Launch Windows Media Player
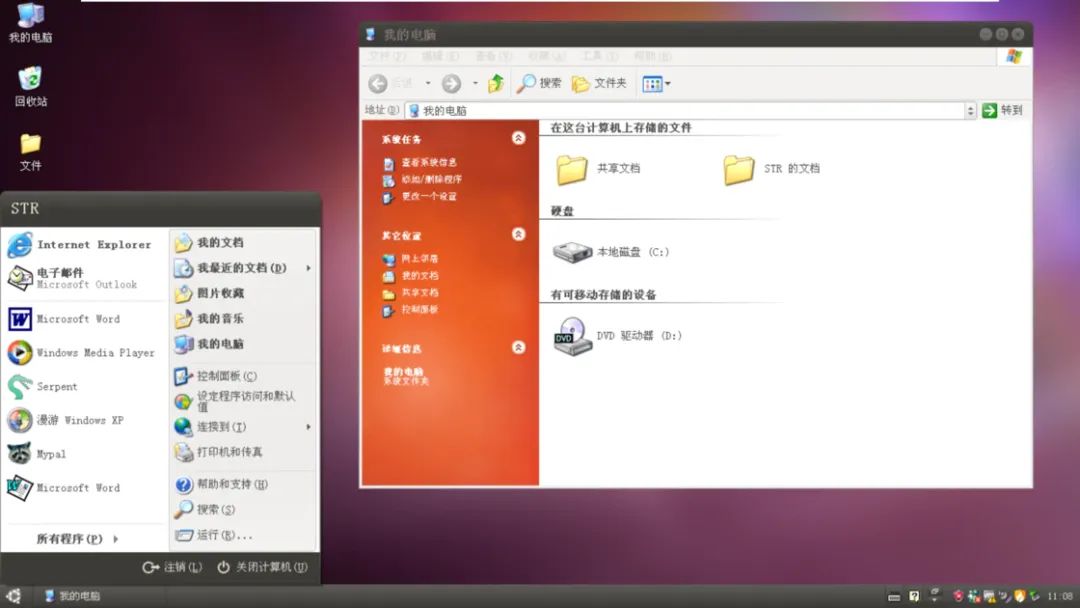The width and height of the screenshot is (1080, 608). click(81, 353)
